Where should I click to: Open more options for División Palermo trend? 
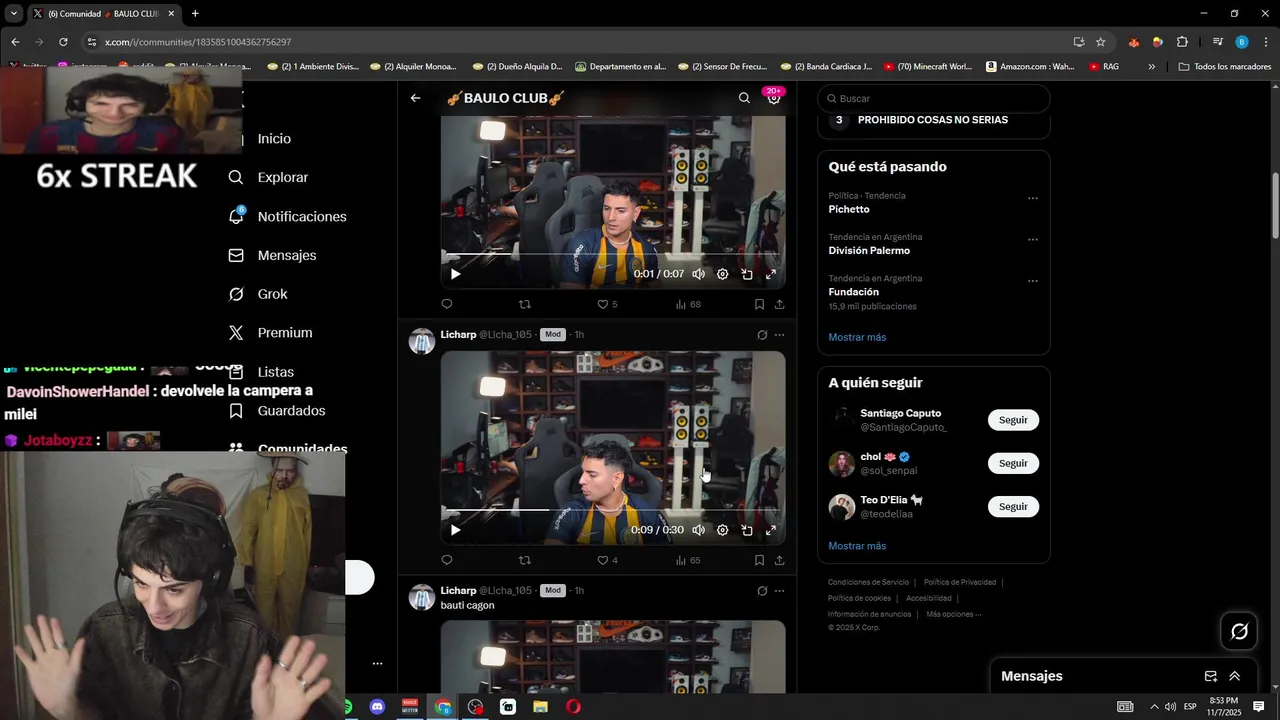1033,240
